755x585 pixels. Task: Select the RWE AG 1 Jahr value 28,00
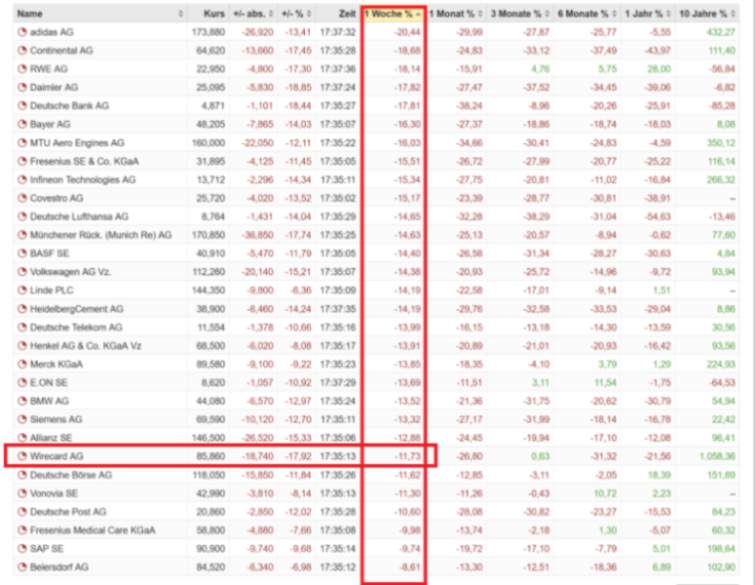[659, 69]
